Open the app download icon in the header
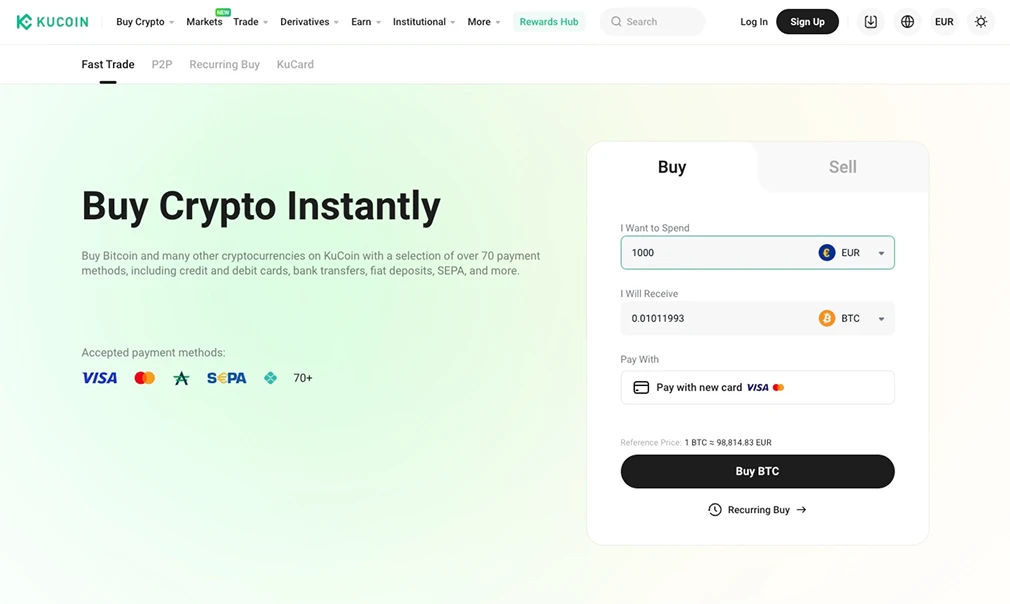 point(870,20)
